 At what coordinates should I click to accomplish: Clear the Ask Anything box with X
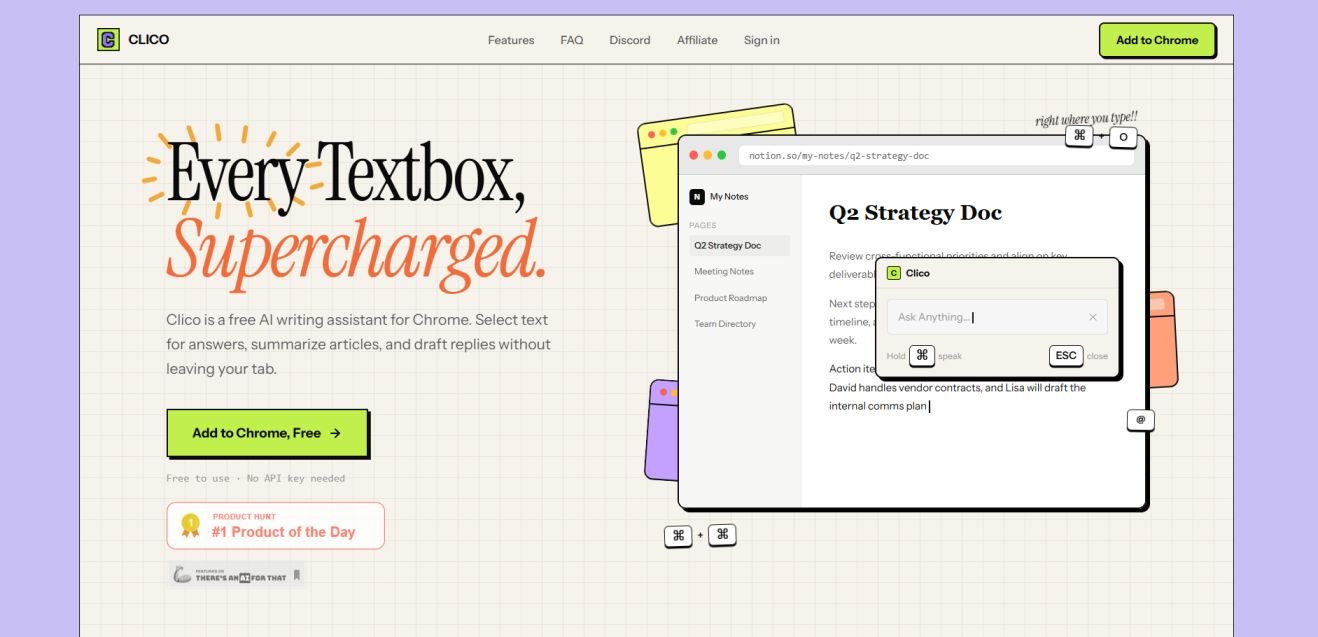(x=1092, y=317)
